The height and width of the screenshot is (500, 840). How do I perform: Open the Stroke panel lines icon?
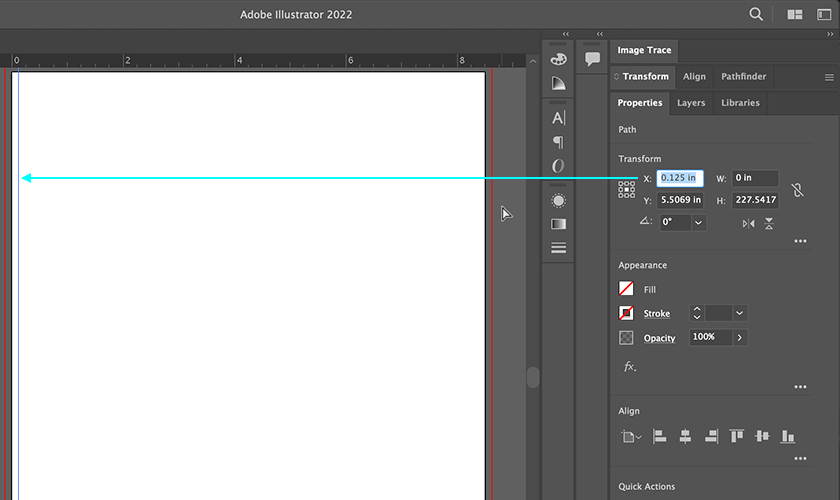pos(558,248)
